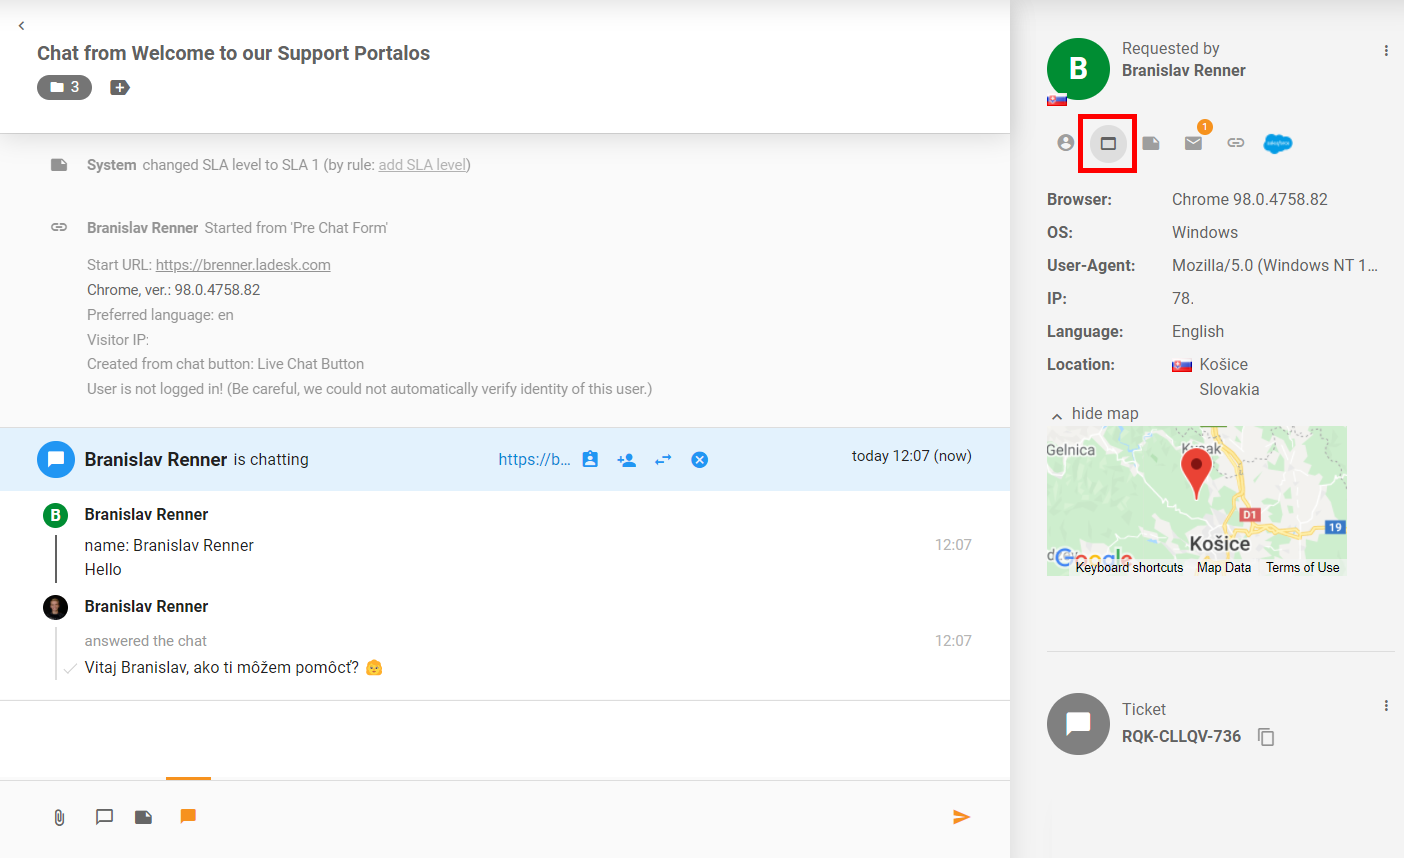Send the message with the orange arrow
This screenshot has width=1404, height=858.
click(961, 817)
